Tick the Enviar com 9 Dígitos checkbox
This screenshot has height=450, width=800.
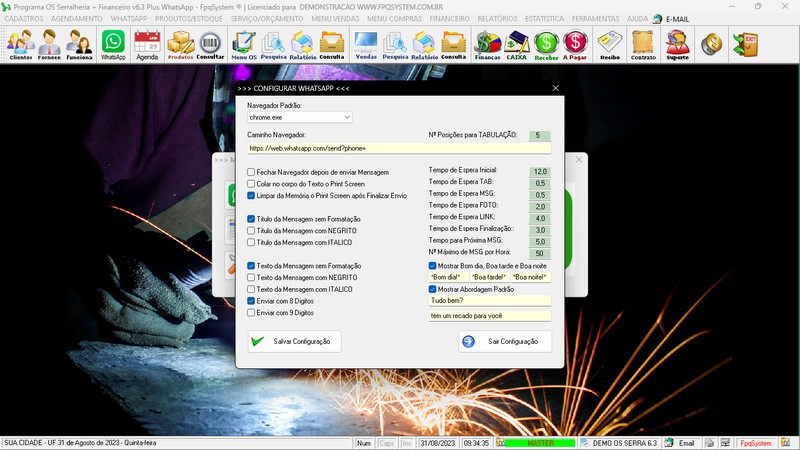(252, 312)
